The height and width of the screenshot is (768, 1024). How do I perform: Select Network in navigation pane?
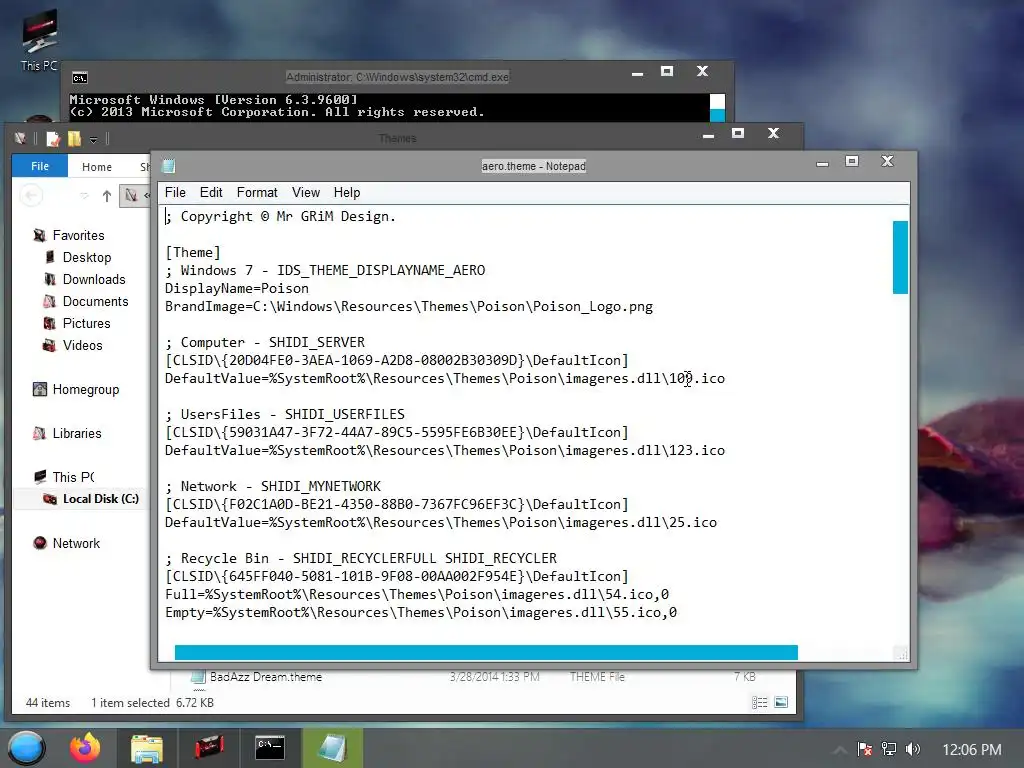click(76, 543)
